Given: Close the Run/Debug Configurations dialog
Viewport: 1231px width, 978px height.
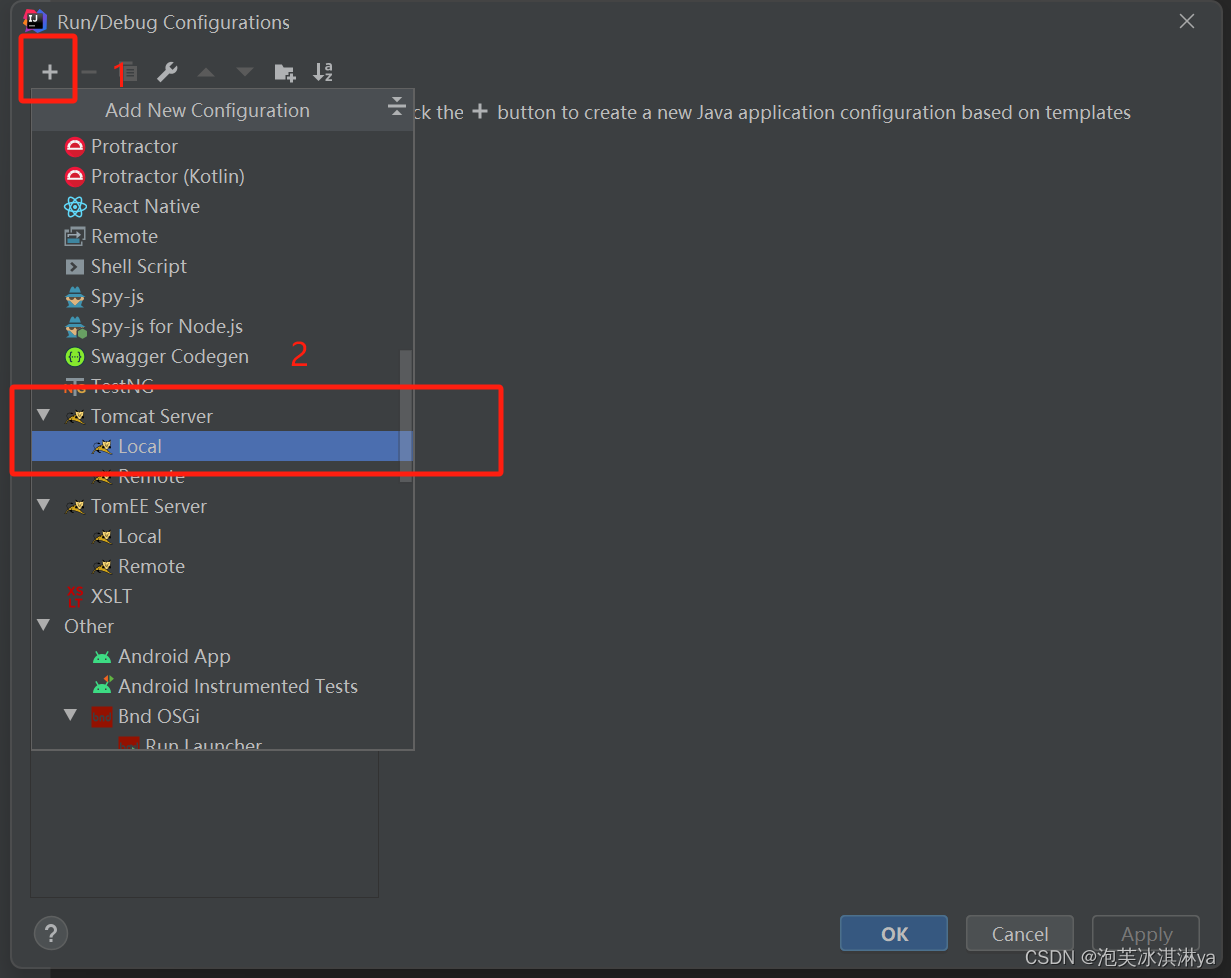Looking at the screenshot, I should (x=1187, y=21).
